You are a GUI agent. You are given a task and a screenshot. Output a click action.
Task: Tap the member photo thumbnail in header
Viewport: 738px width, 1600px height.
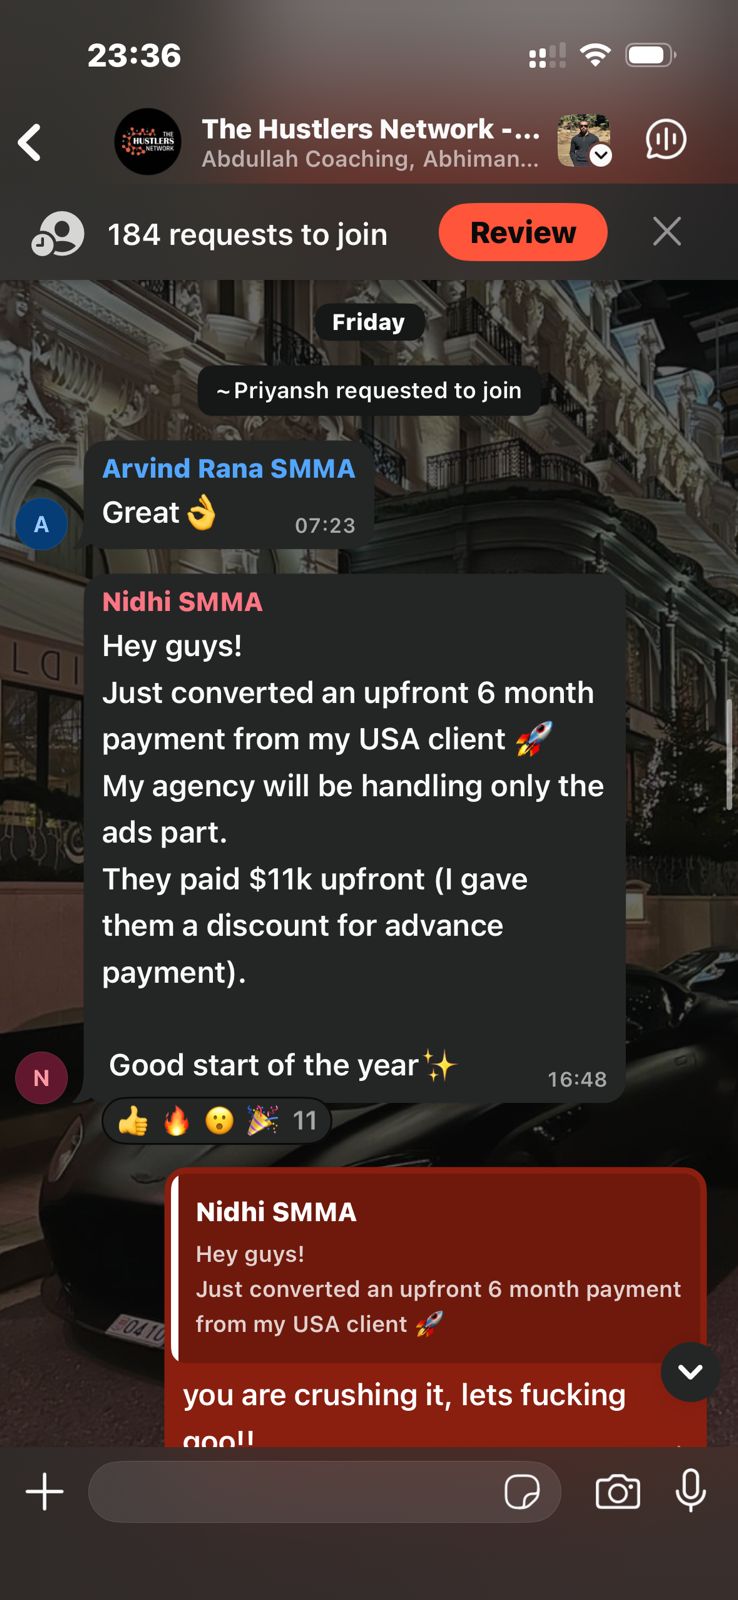584,140
